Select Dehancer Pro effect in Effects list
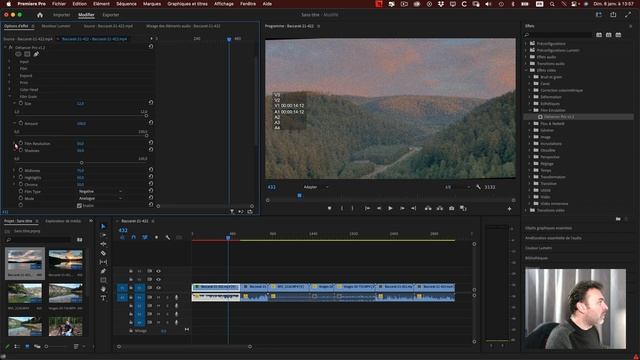The width and height of the screenshot is (640, 360). (x=559, y=117)
